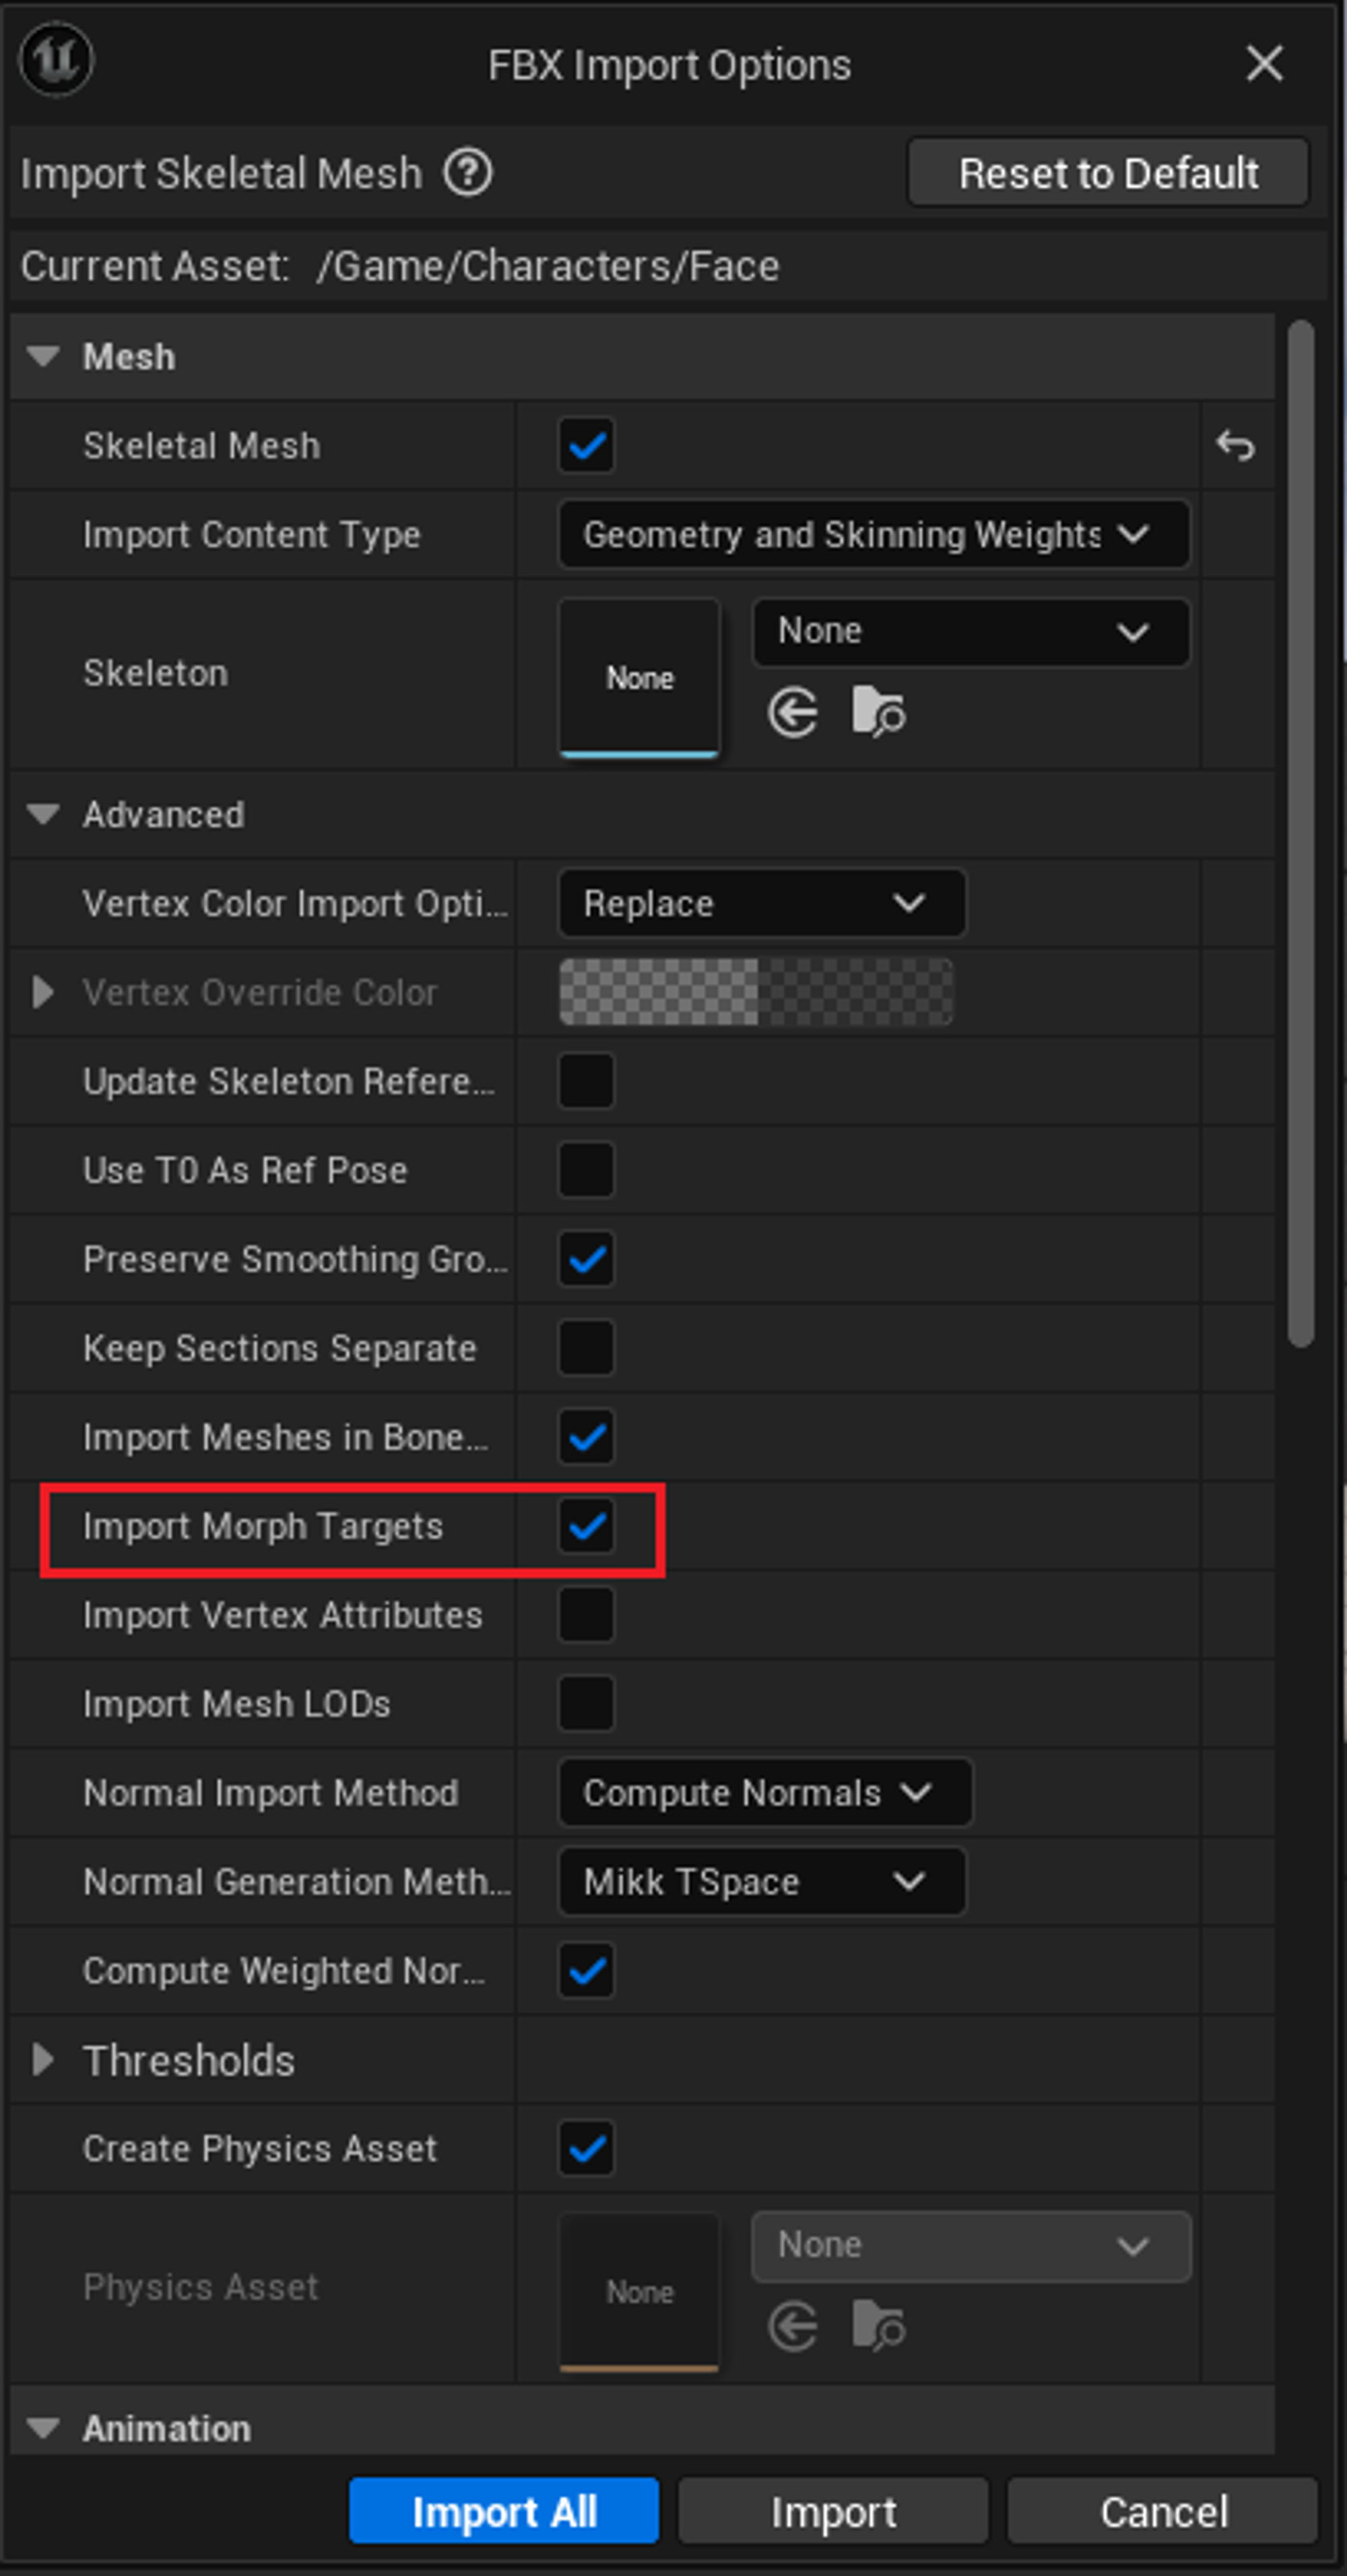1347x2576 pixels.
Task: Use selected asset icon for Physics Asset
Action: [x=793, y=2326]
